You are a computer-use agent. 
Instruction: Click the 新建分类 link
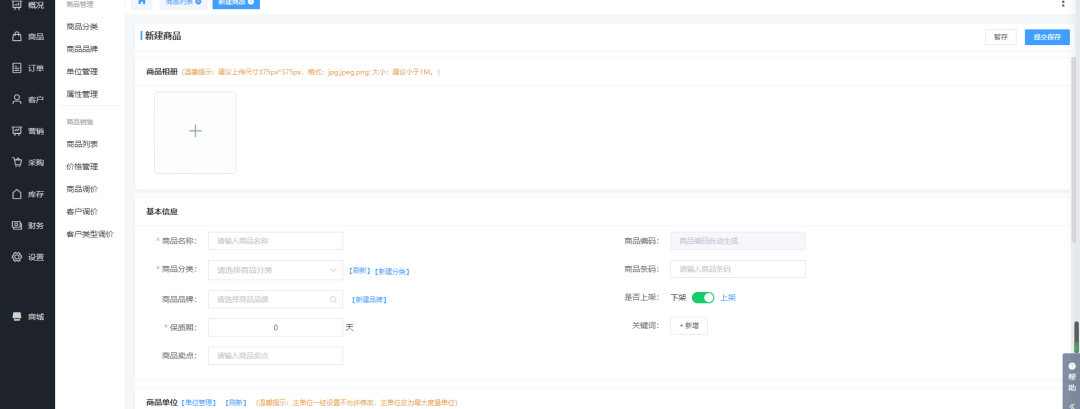coord(392,271)
